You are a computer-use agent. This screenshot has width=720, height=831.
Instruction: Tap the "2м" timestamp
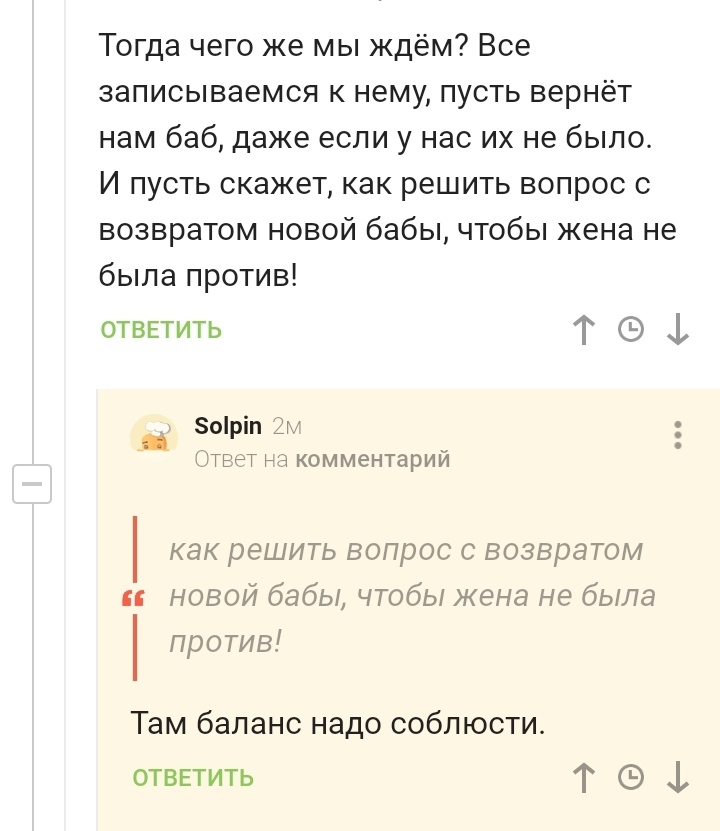pos(286,427)
